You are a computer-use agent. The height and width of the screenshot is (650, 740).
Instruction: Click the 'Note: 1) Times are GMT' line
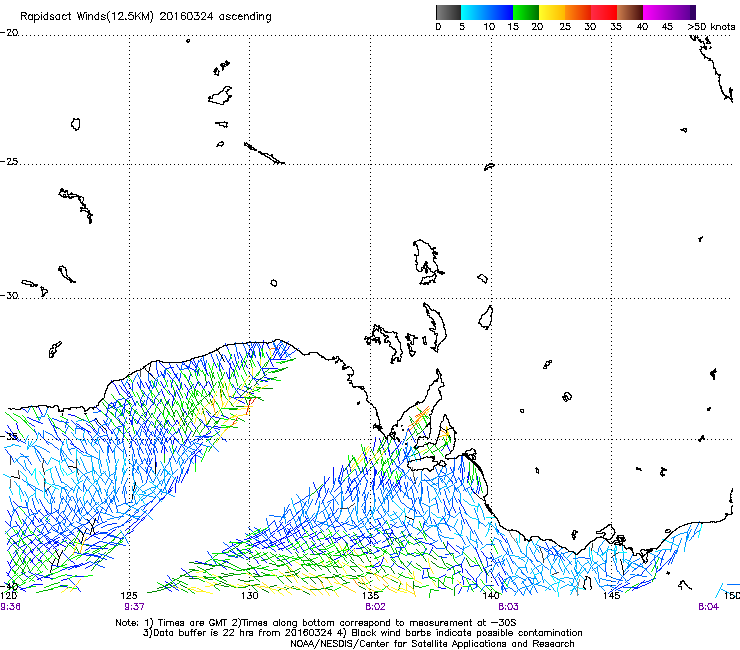tap(316, 623)
